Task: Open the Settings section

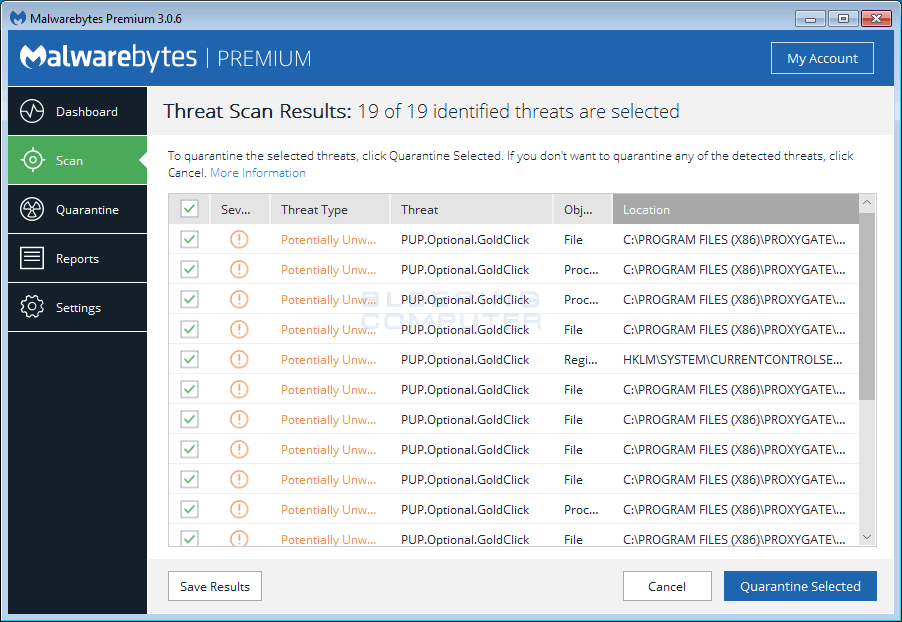Action: tap(78, 307)
